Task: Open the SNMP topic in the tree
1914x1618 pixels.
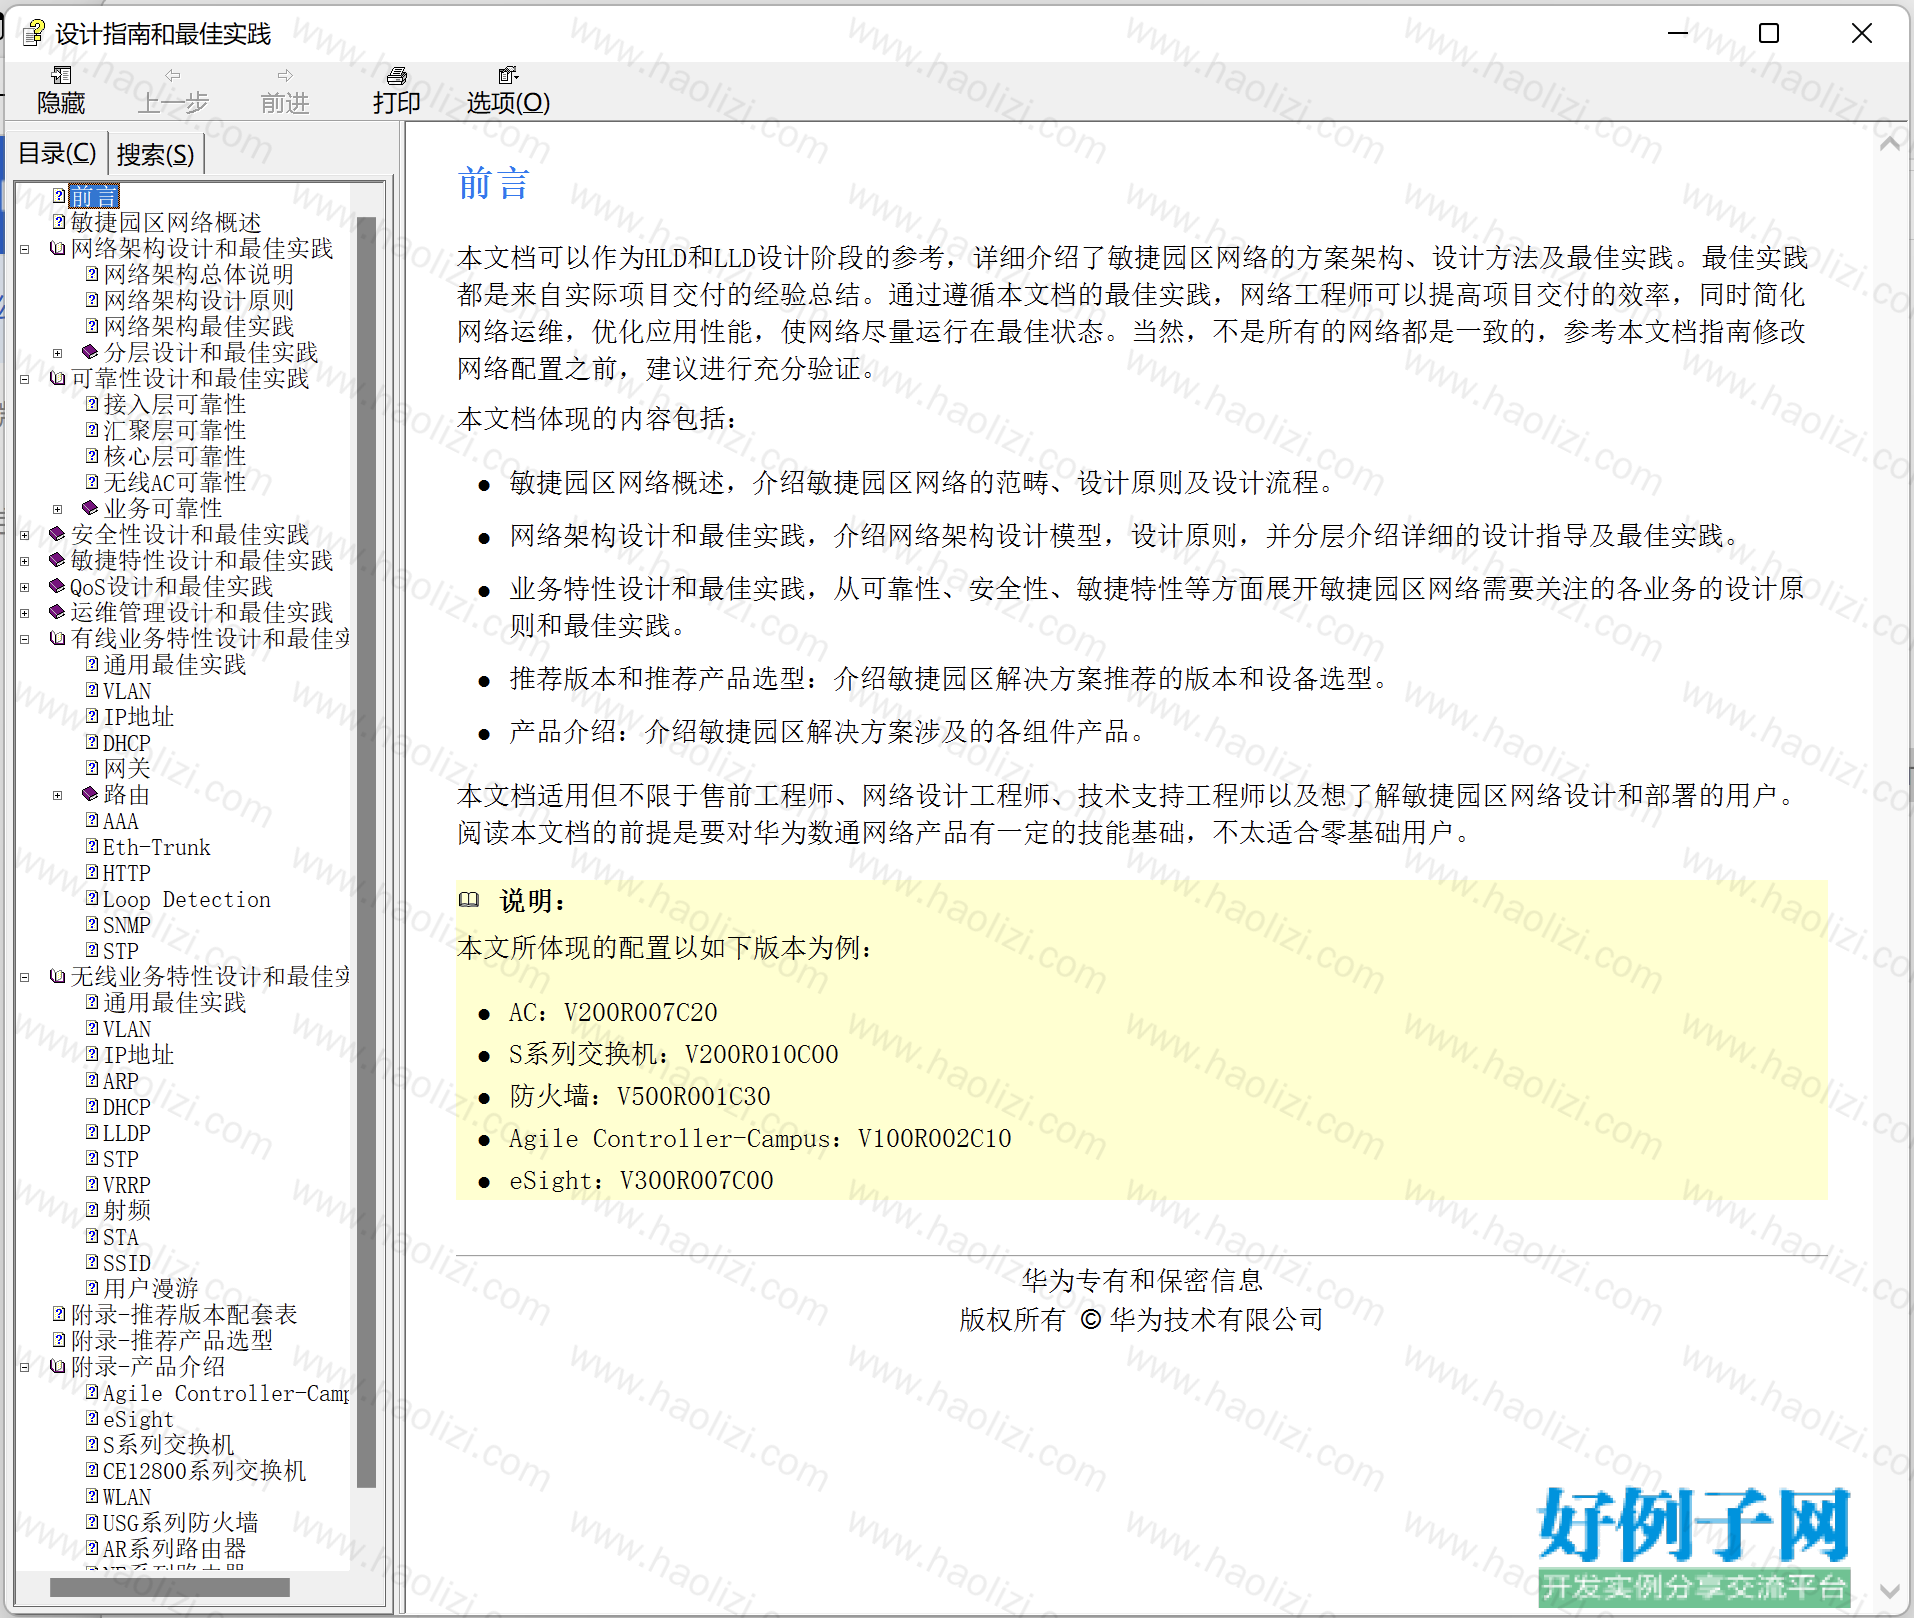Action: click(x=127, y=925)
